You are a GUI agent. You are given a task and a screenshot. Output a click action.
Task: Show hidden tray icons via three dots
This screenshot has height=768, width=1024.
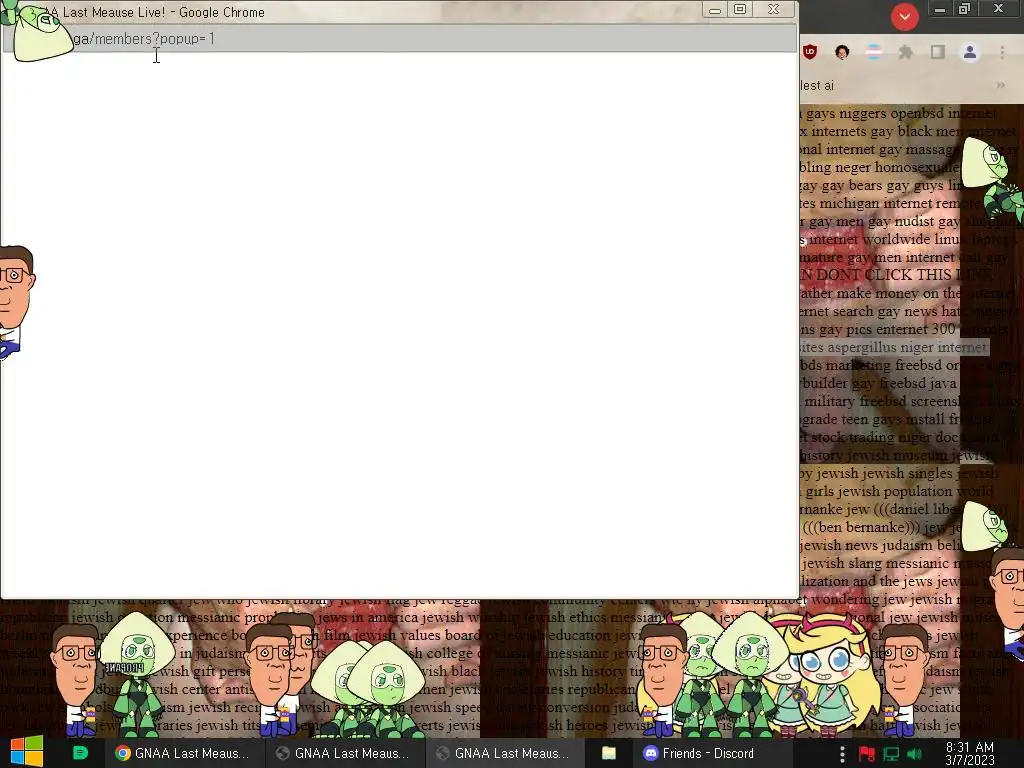click(x=842, y=754)
